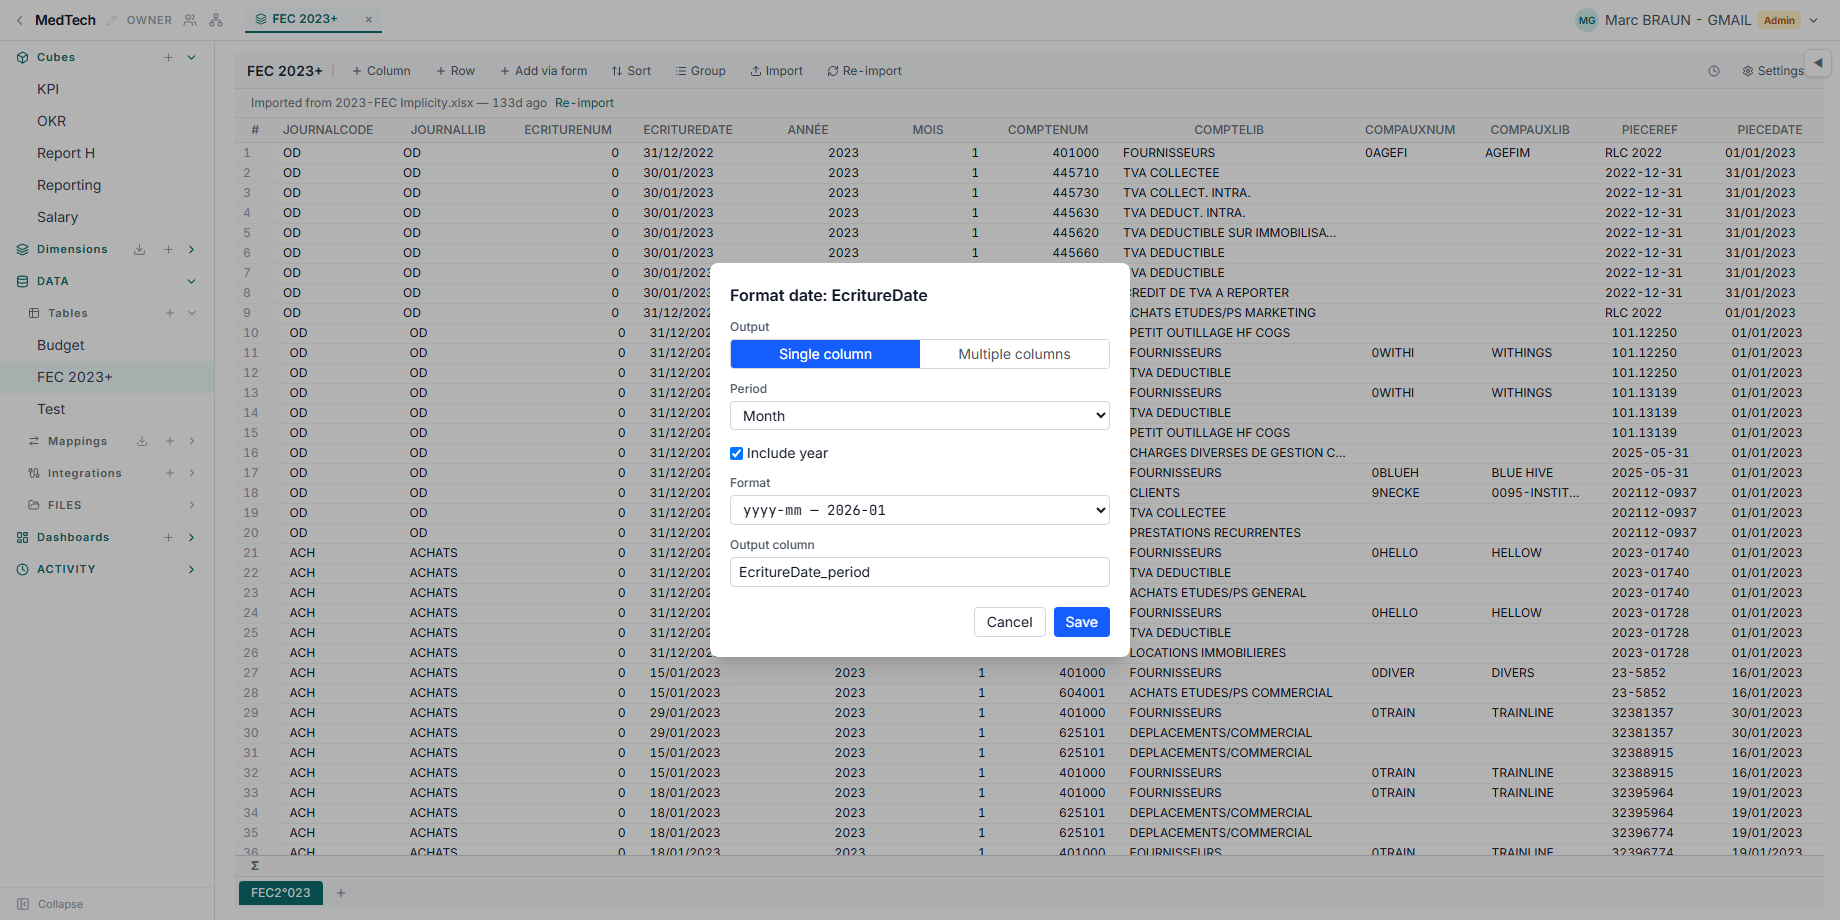Click the Import toolbar button
The width and height of the screenshot is (1840, 920).
[x=776, y=71]
